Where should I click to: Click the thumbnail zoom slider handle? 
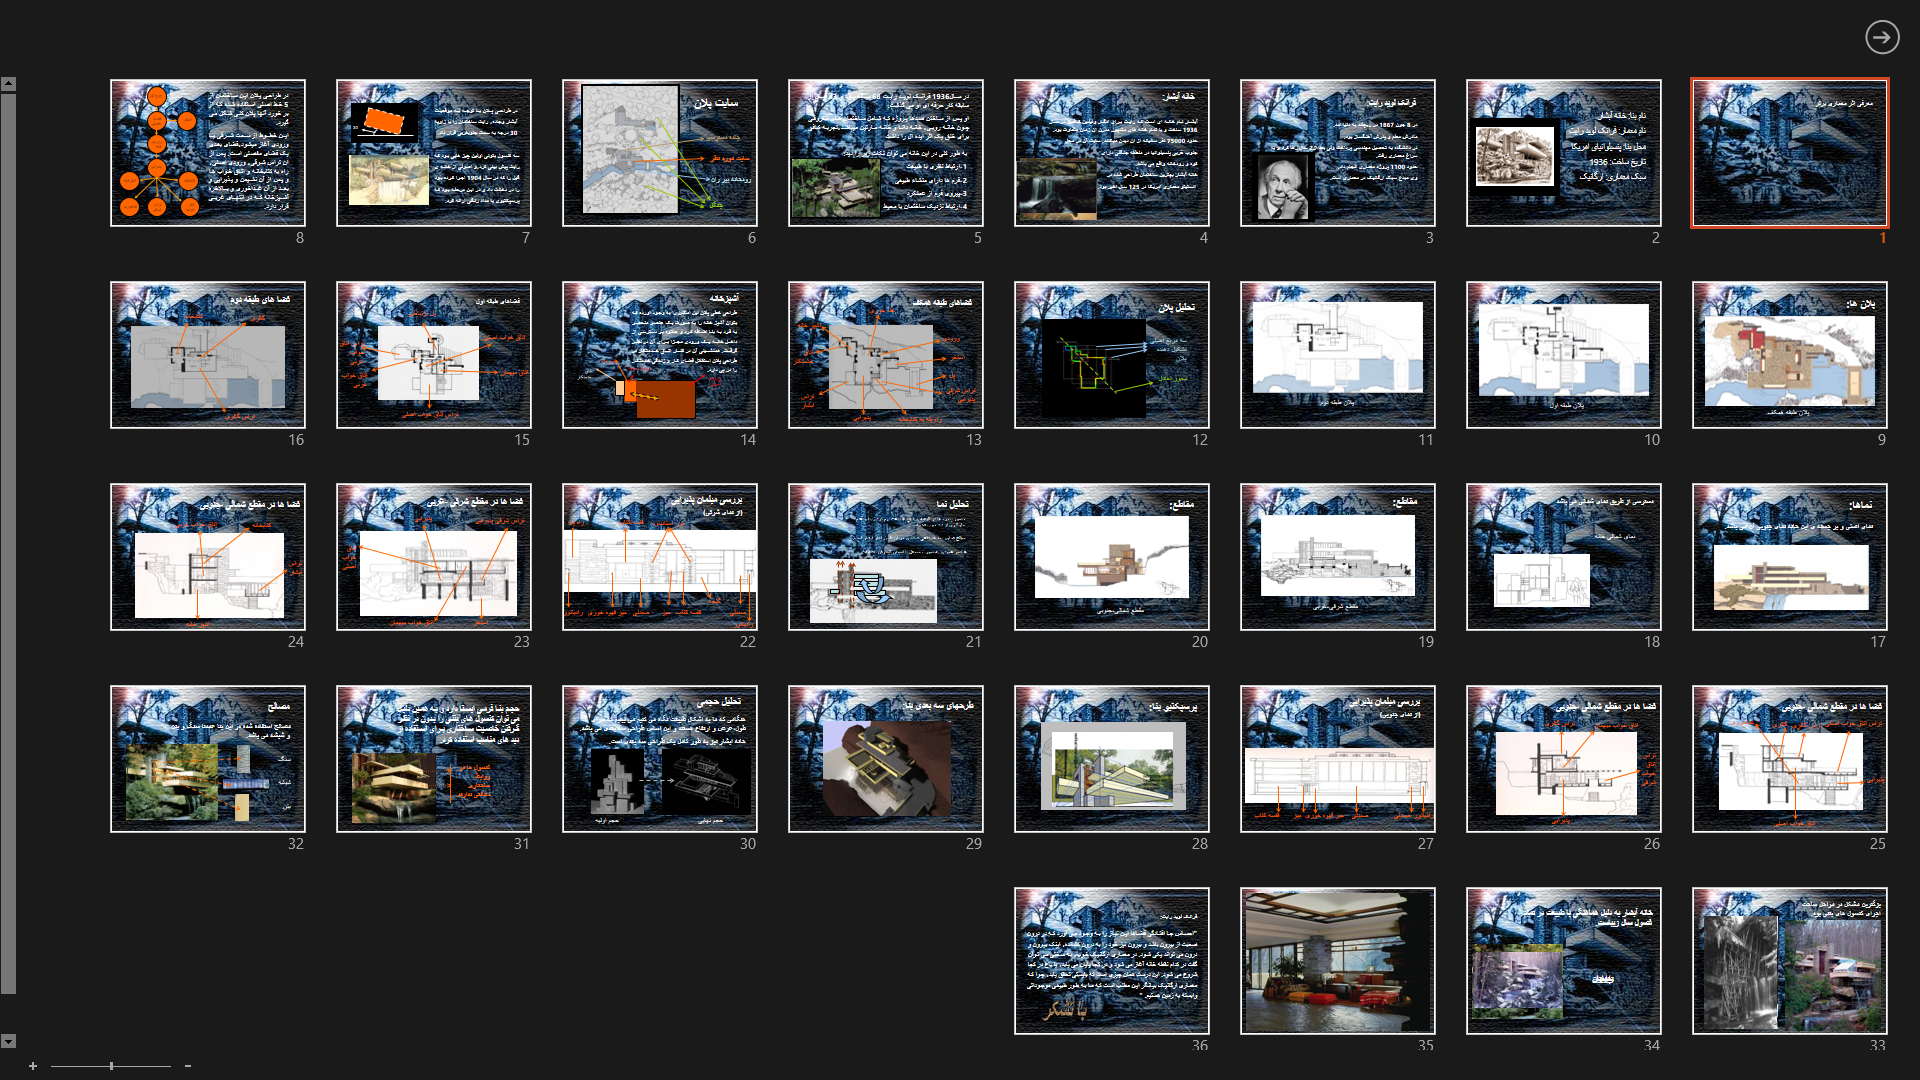[x=111, y=1066]
